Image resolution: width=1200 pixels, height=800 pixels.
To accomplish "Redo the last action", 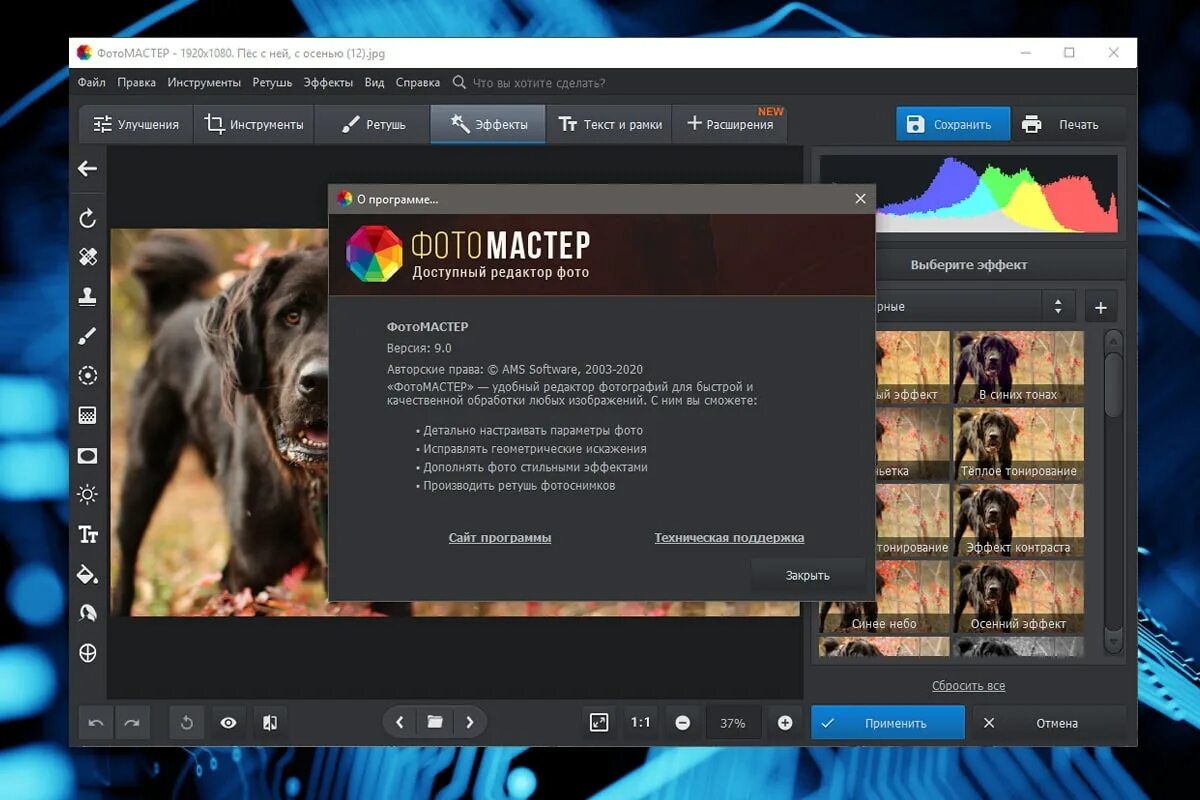I will [131, 722].
